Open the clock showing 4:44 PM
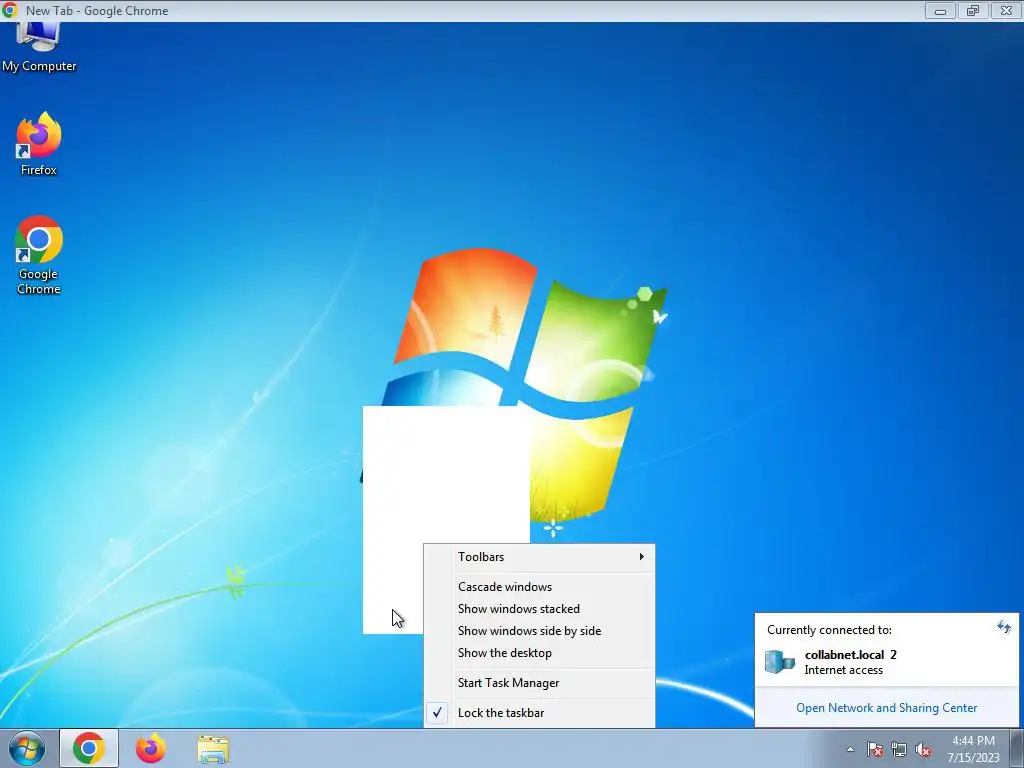Image resolution: width=1024 pixels, height=768 pixels. pyautogui.click(x=974, y=749)
